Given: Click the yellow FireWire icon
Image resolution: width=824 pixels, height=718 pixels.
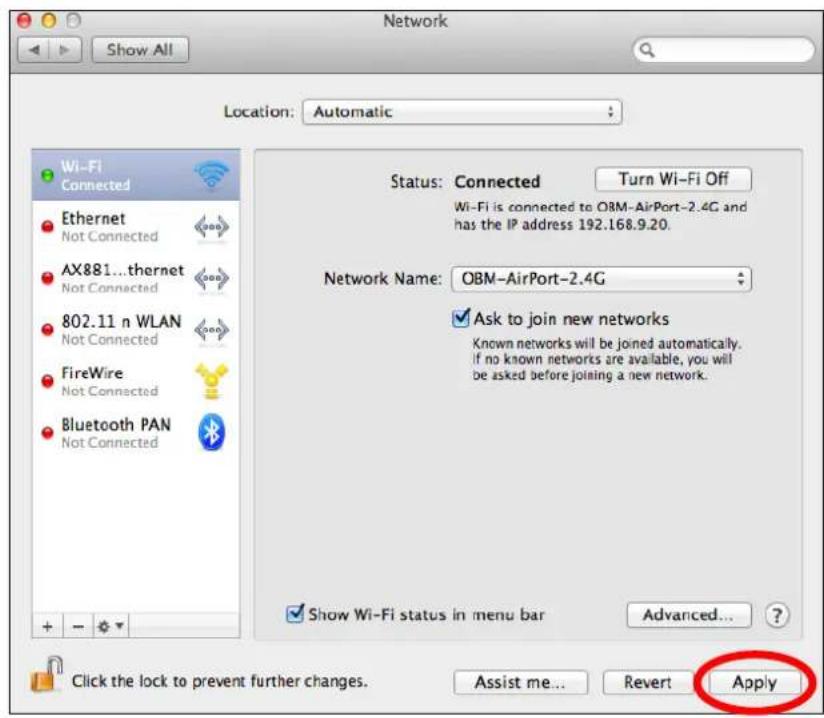Looking at the screenshot, I should pos(211,381).
